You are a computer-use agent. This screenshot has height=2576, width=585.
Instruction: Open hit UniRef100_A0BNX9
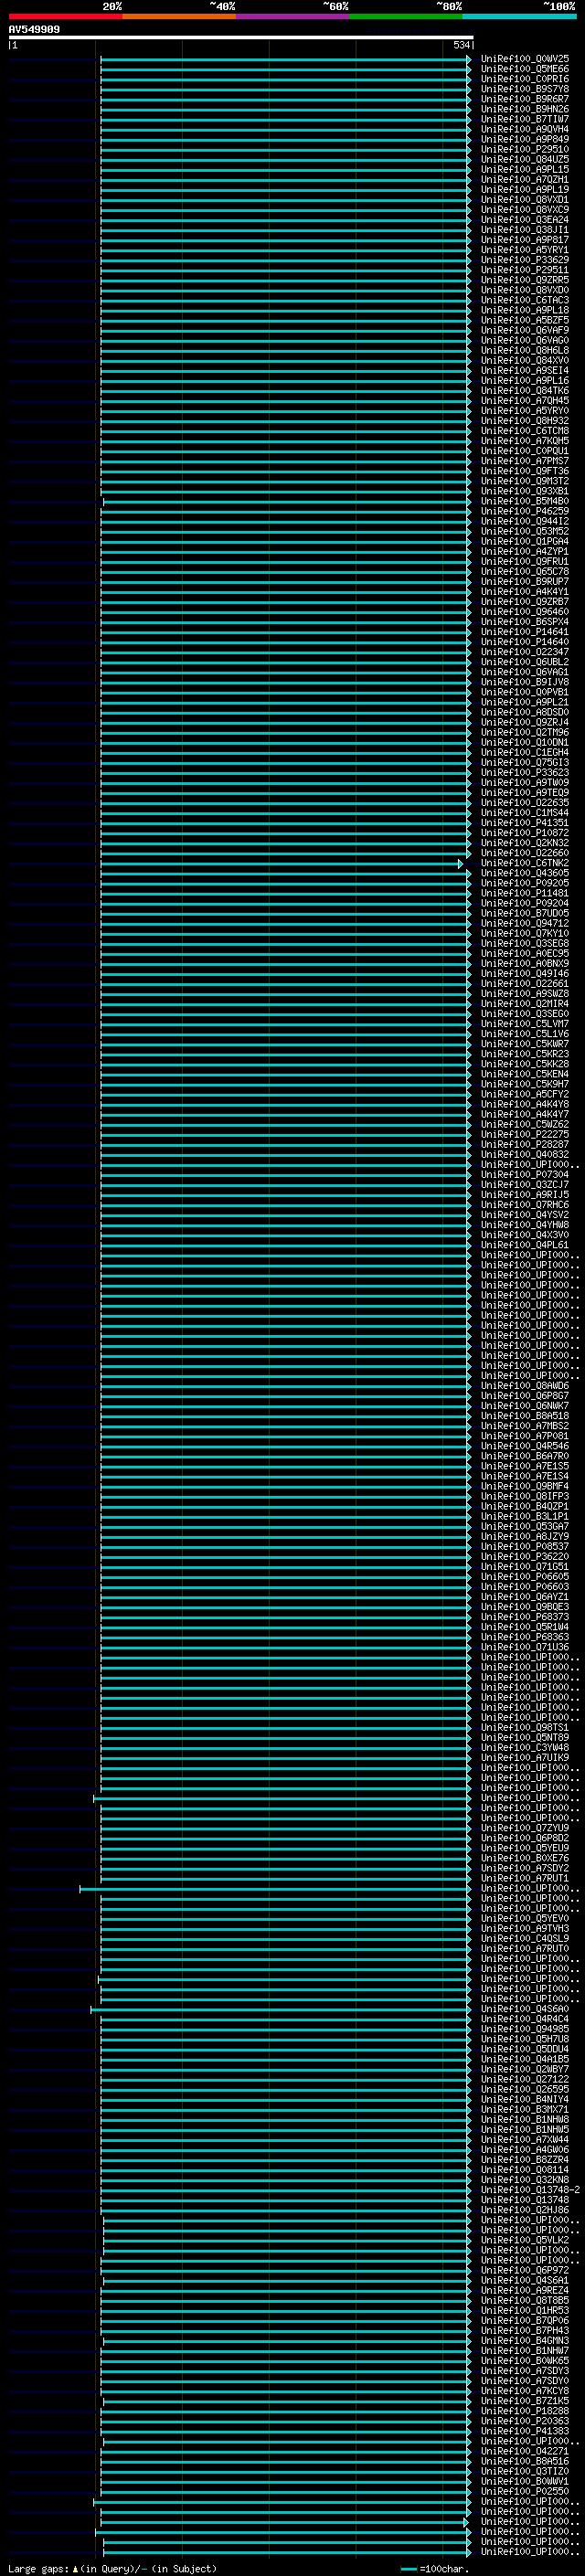(525, 964)
